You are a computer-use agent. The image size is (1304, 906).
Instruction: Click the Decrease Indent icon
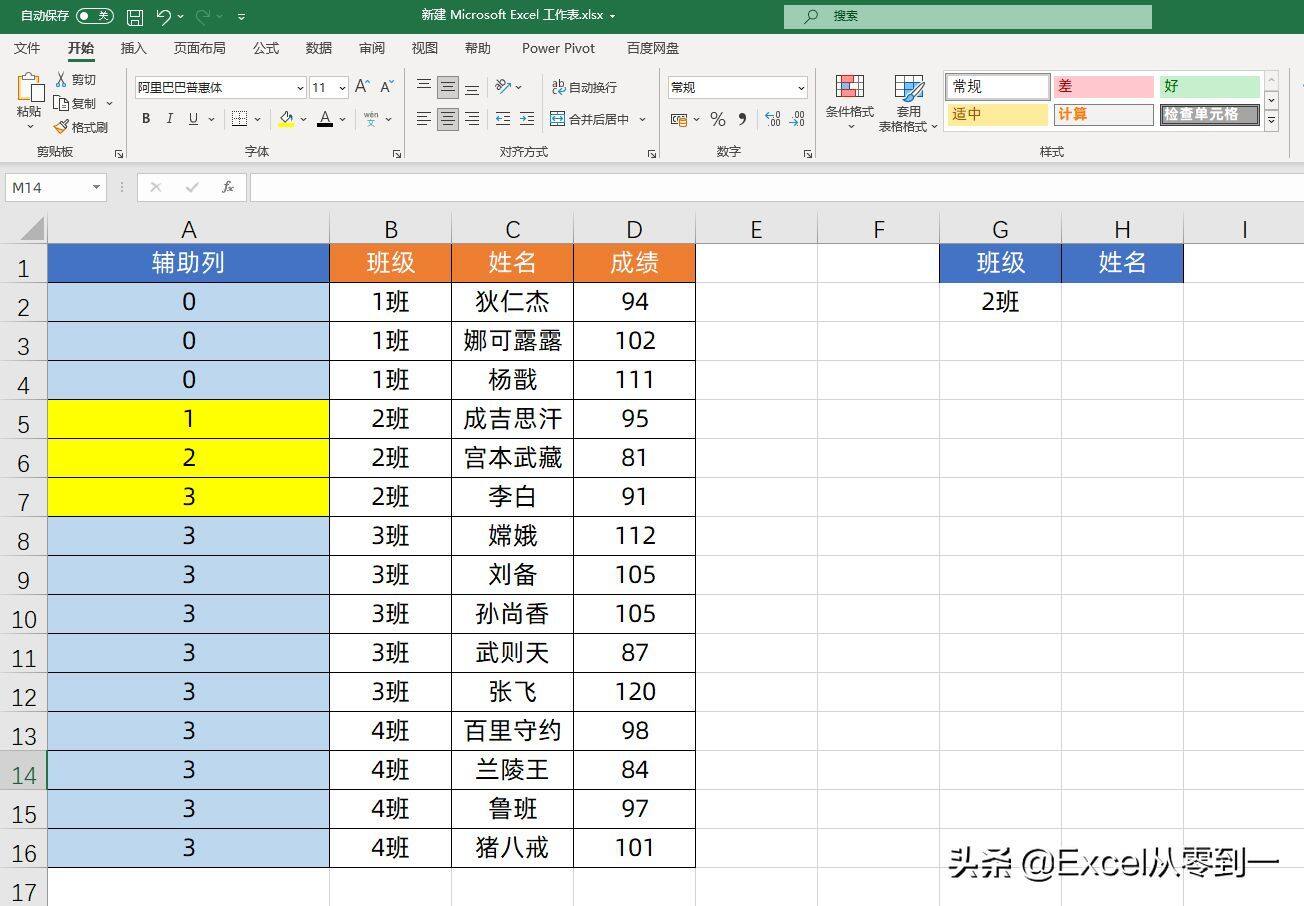tap(503, 119)
